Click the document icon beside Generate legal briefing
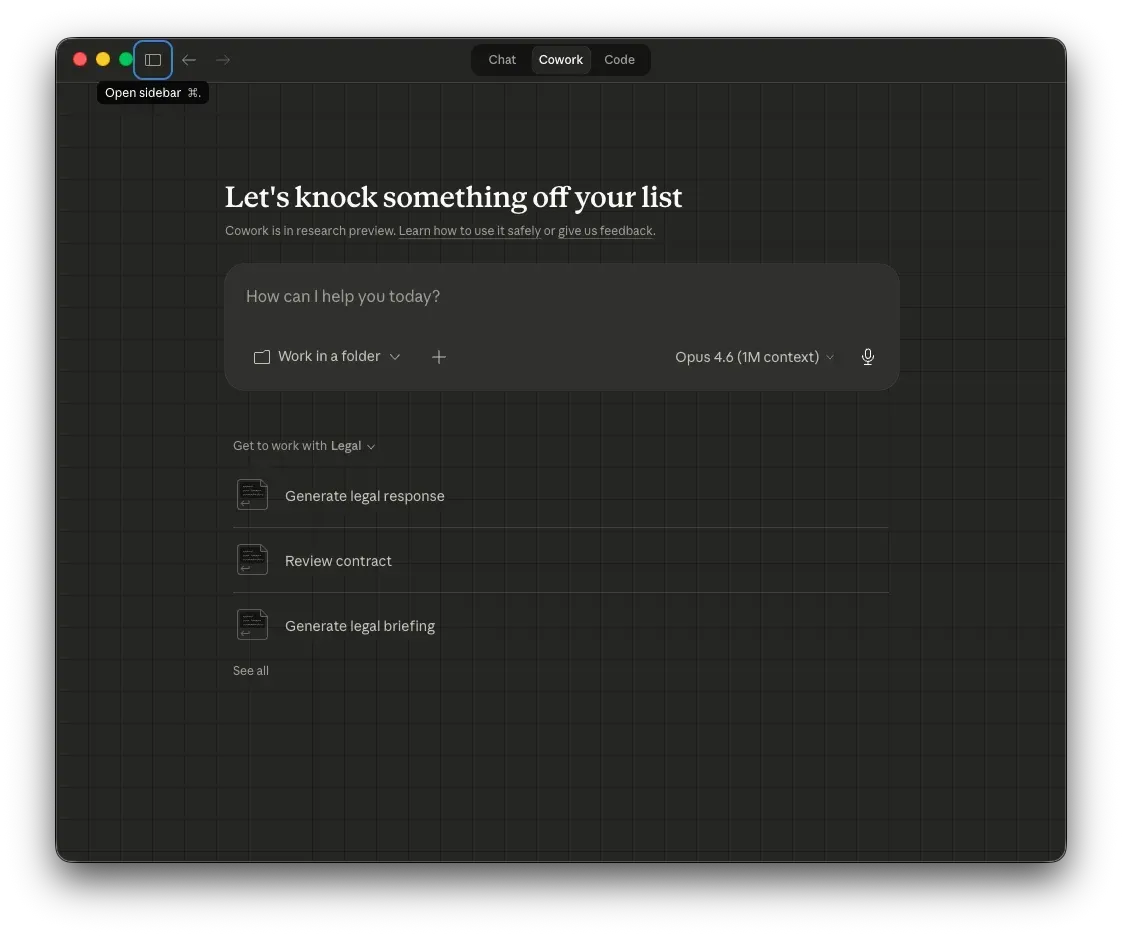The image size is (1122, 936). click(x=253, y=625)
